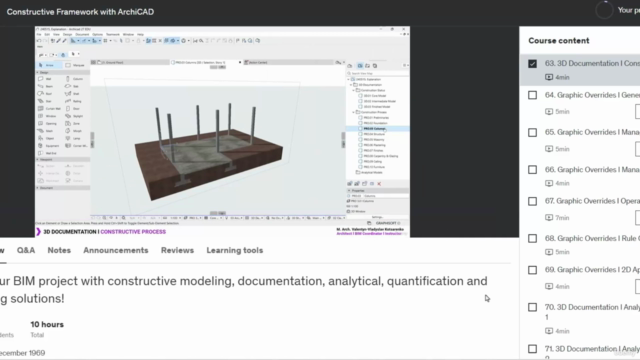Open the Reviews tab

coord(177,250)
